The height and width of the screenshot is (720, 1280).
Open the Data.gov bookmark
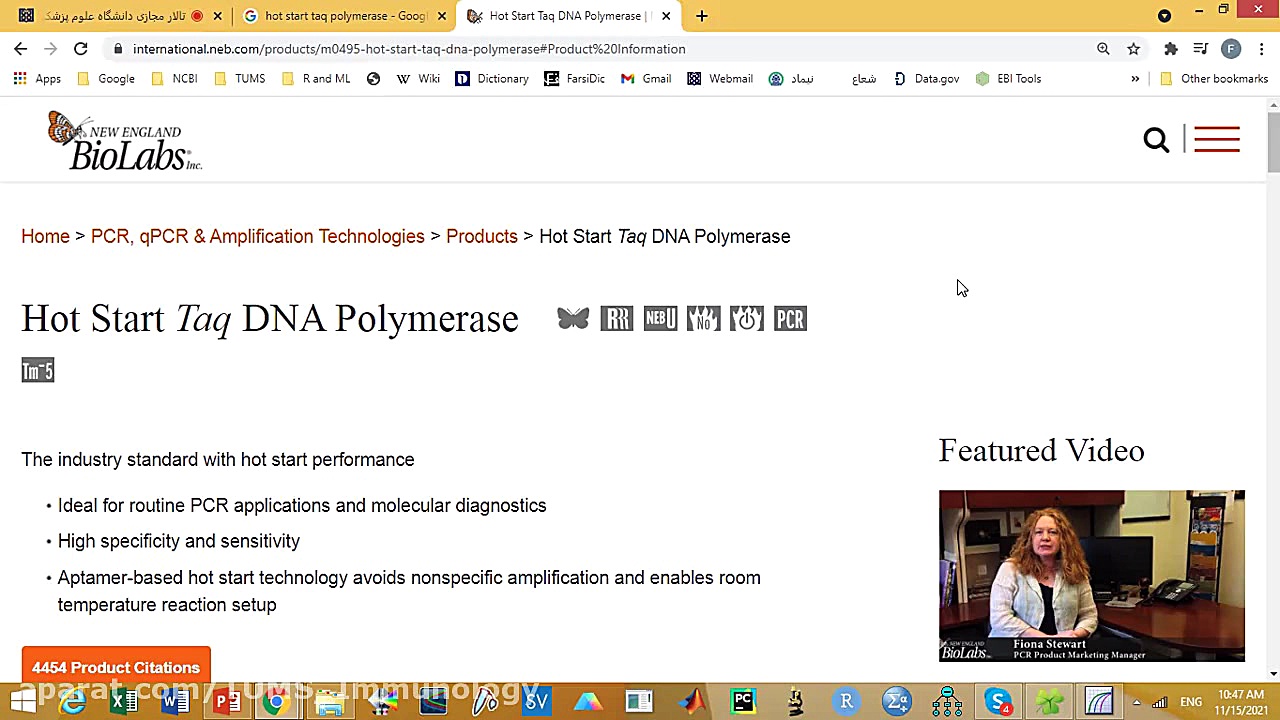tap(926, 78)
